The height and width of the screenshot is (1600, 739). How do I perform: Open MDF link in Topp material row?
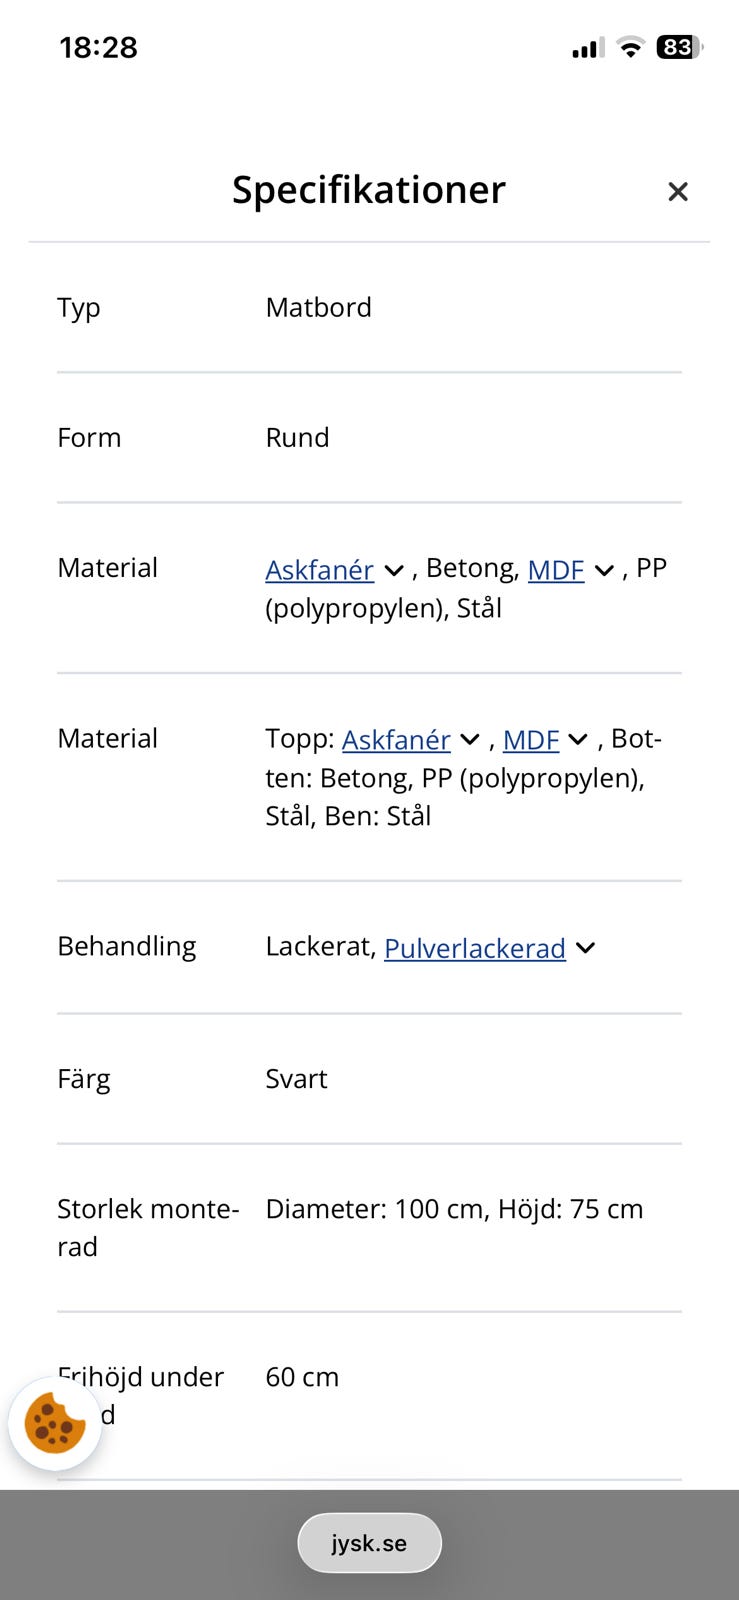(530, 740)
